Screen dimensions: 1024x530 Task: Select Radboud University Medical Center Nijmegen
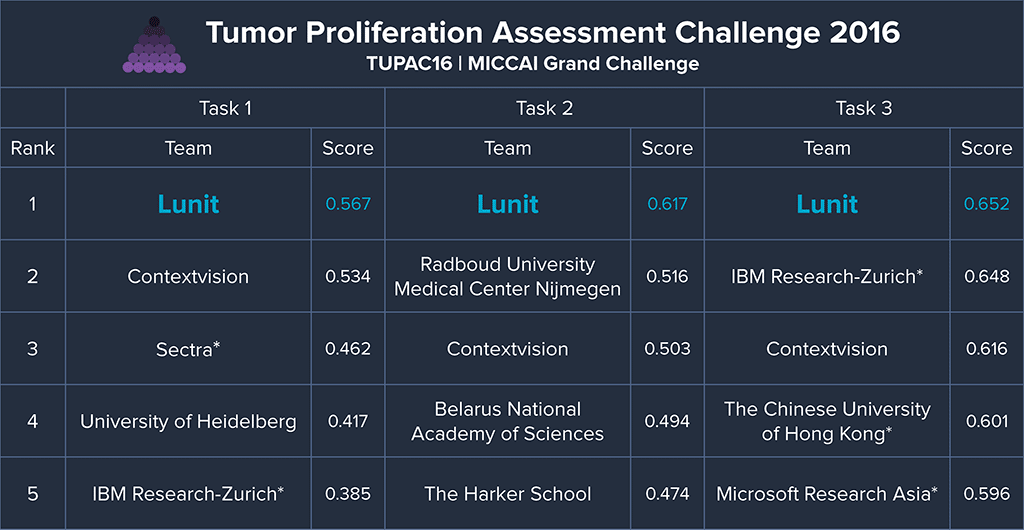point(507,277)
